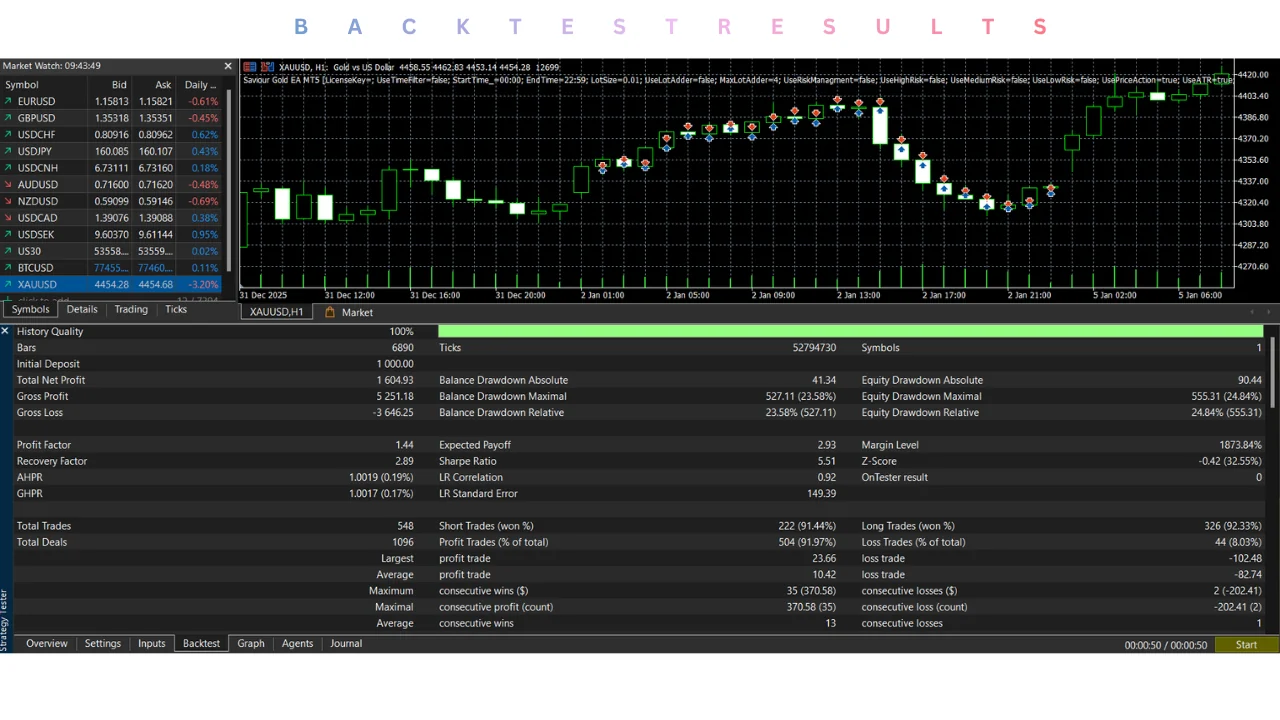
Task: Click the red chart icon beside XAUUSD title
Action: [249, 67]
